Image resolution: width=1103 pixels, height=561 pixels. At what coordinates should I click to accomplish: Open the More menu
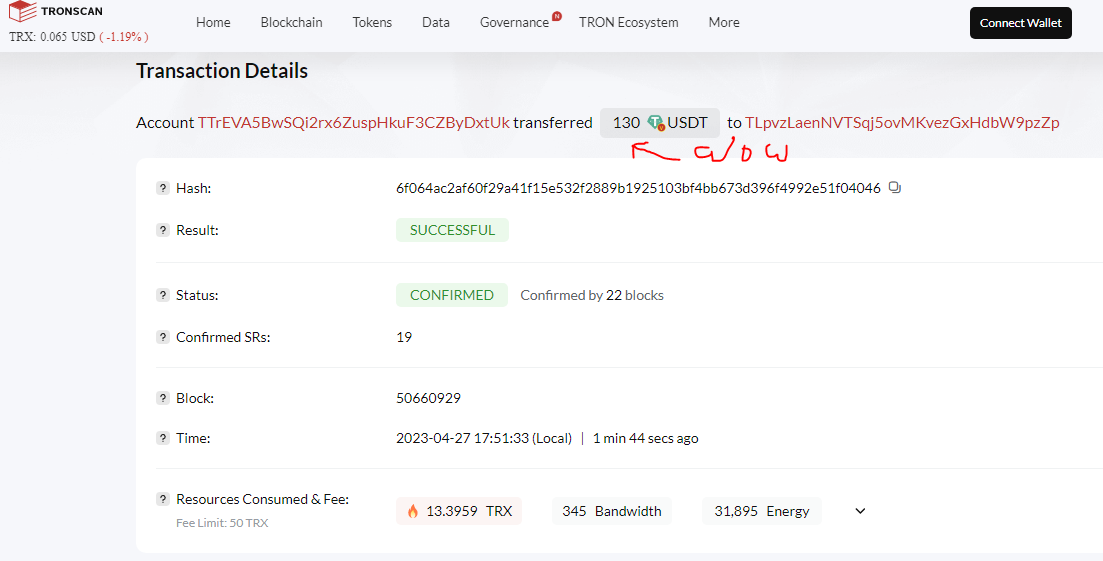coord(724,22)
